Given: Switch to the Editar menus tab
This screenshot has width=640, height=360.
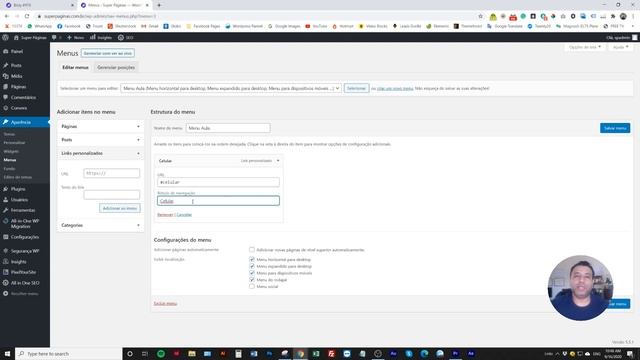Looking at the screenshot, I should point(75,67).
